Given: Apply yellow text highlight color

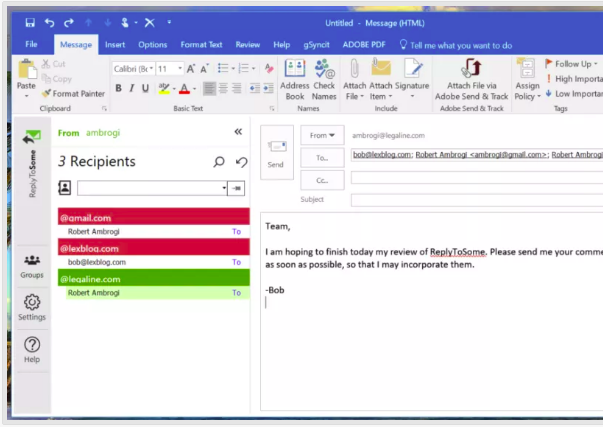Looking at the screenshot, I should (x=164, y=88).
